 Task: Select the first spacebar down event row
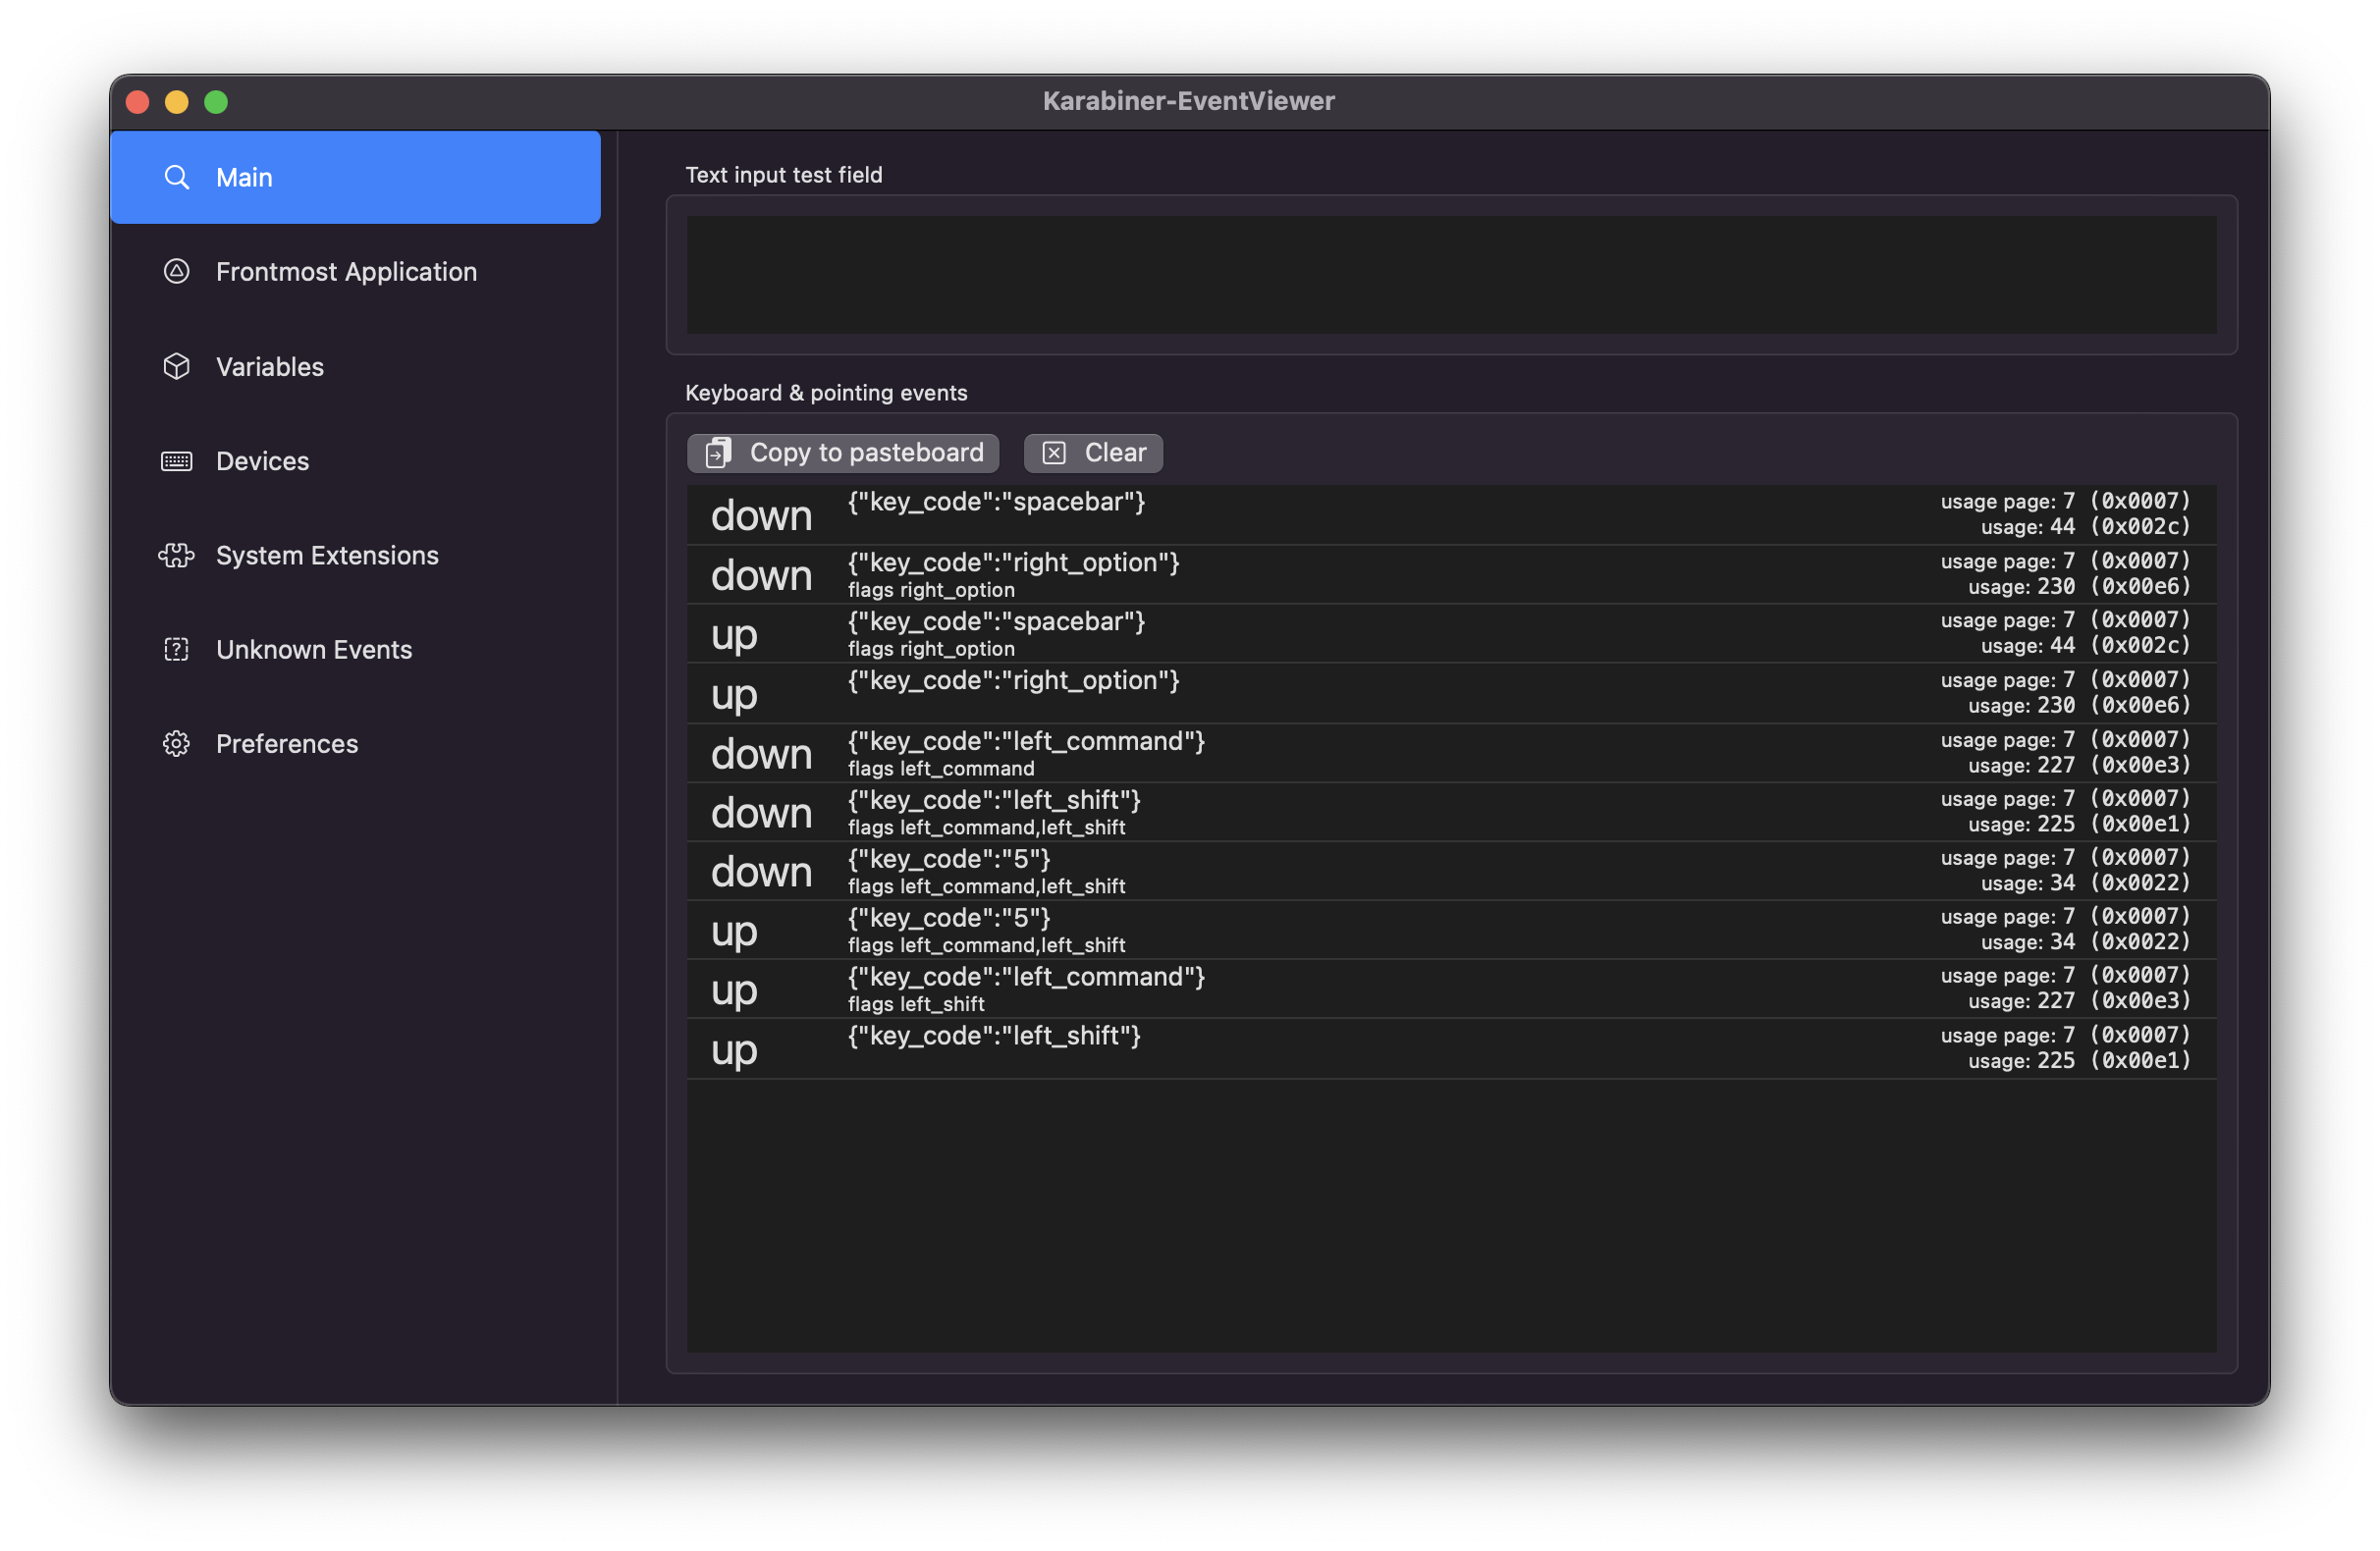click(1450, 514)
